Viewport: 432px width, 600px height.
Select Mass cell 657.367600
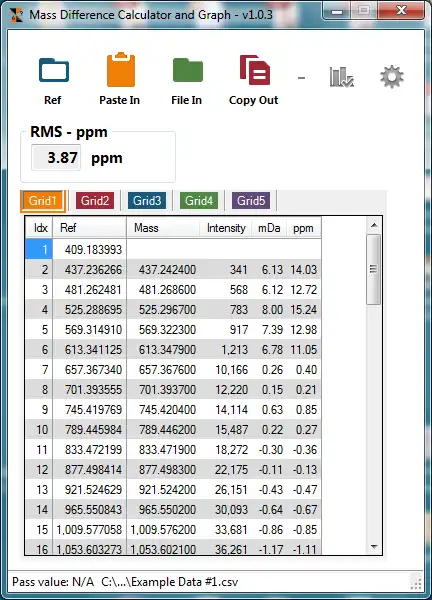163,370
